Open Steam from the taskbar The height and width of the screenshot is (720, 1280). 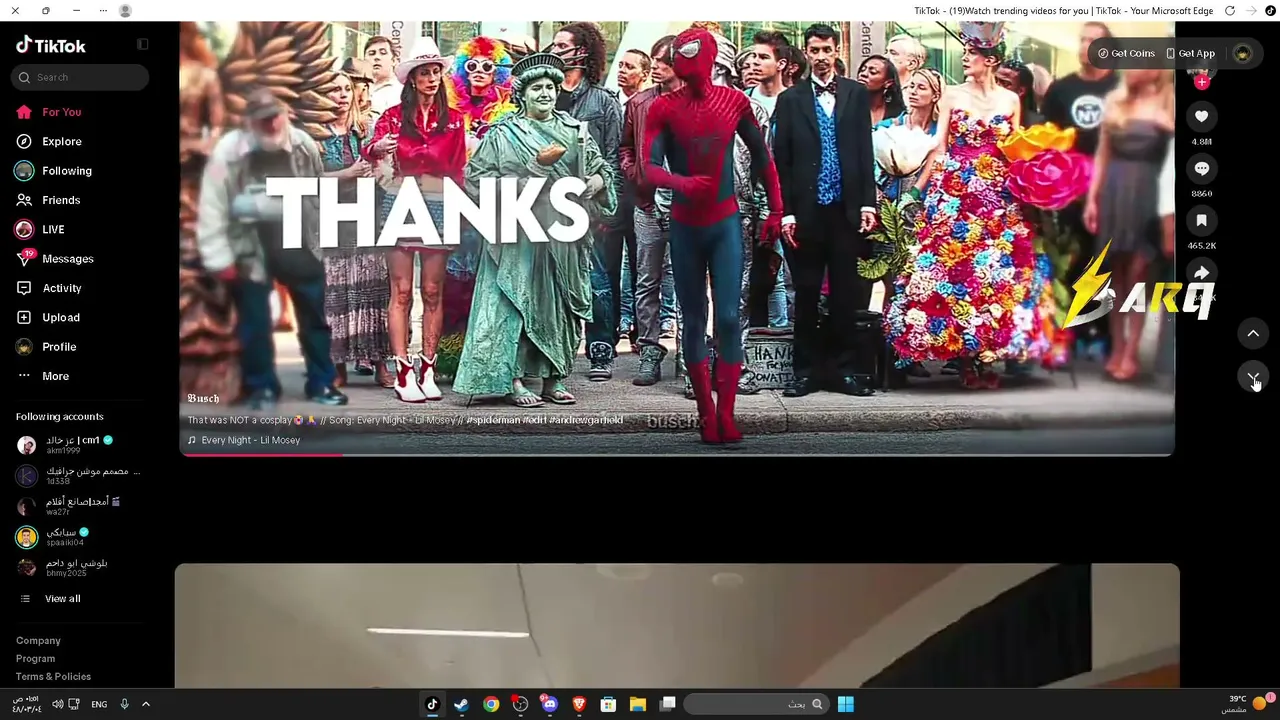[461, 704]
